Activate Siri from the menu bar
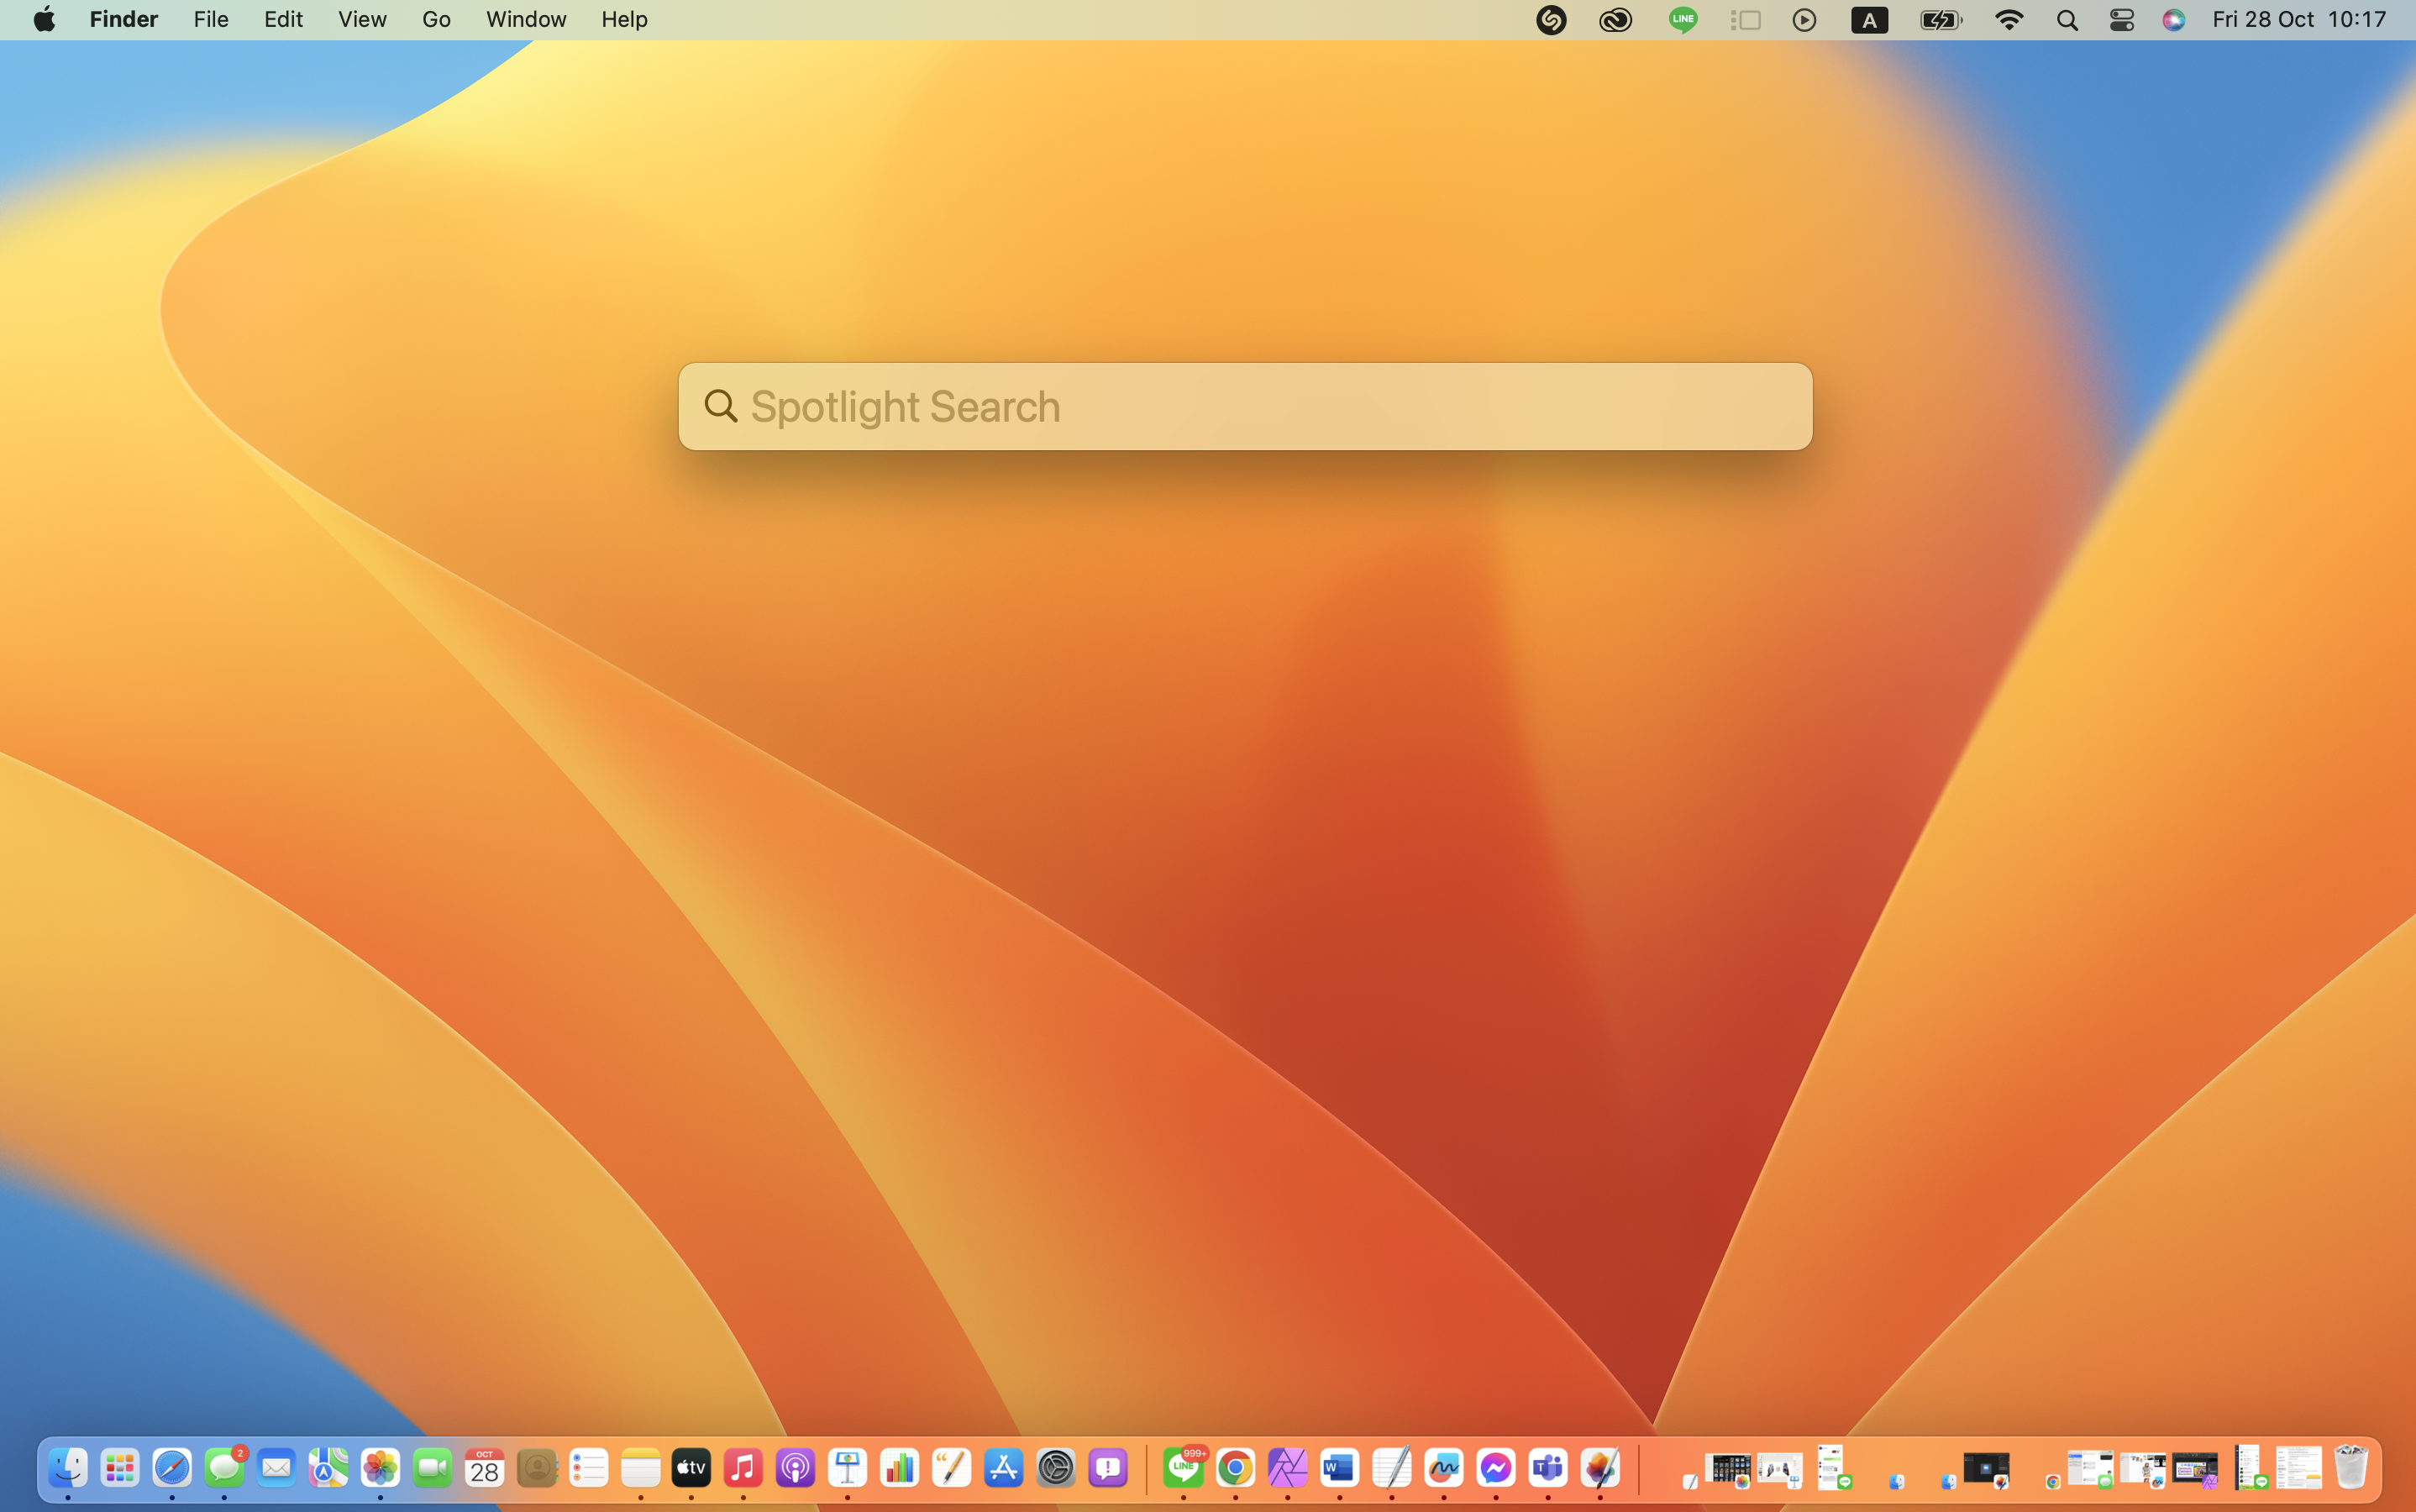The width and height of the screenshot is (2416, 1512). [x=2173, y=20]
